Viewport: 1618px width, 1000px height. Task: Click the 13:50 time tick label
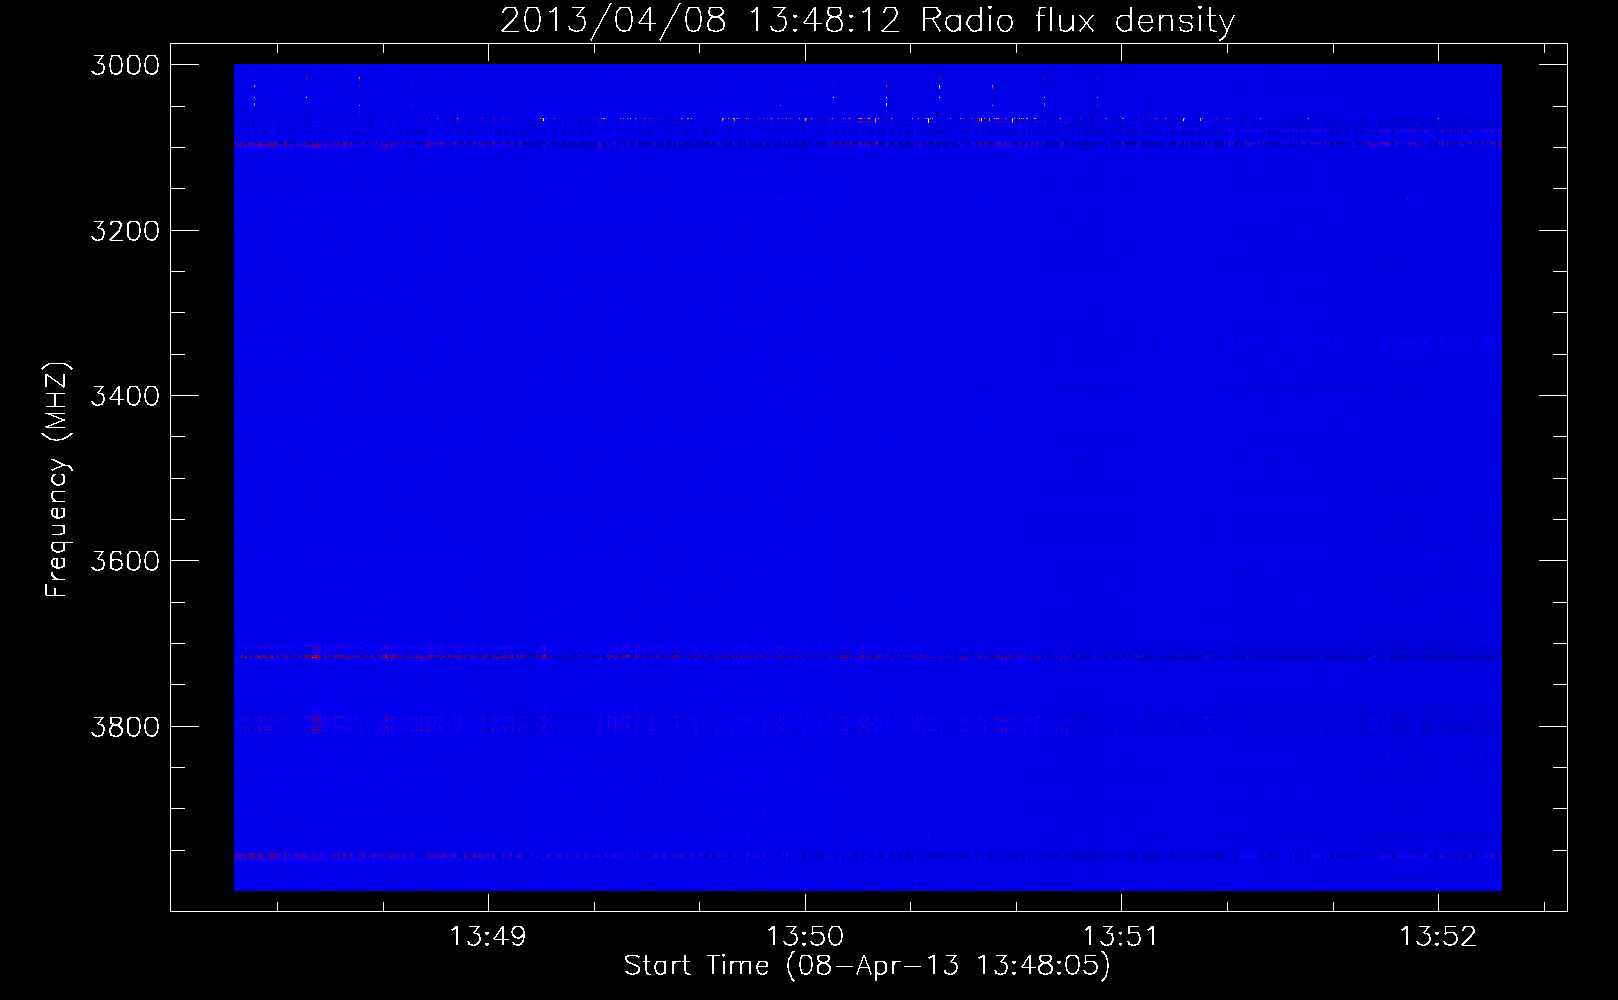[804, 936]
